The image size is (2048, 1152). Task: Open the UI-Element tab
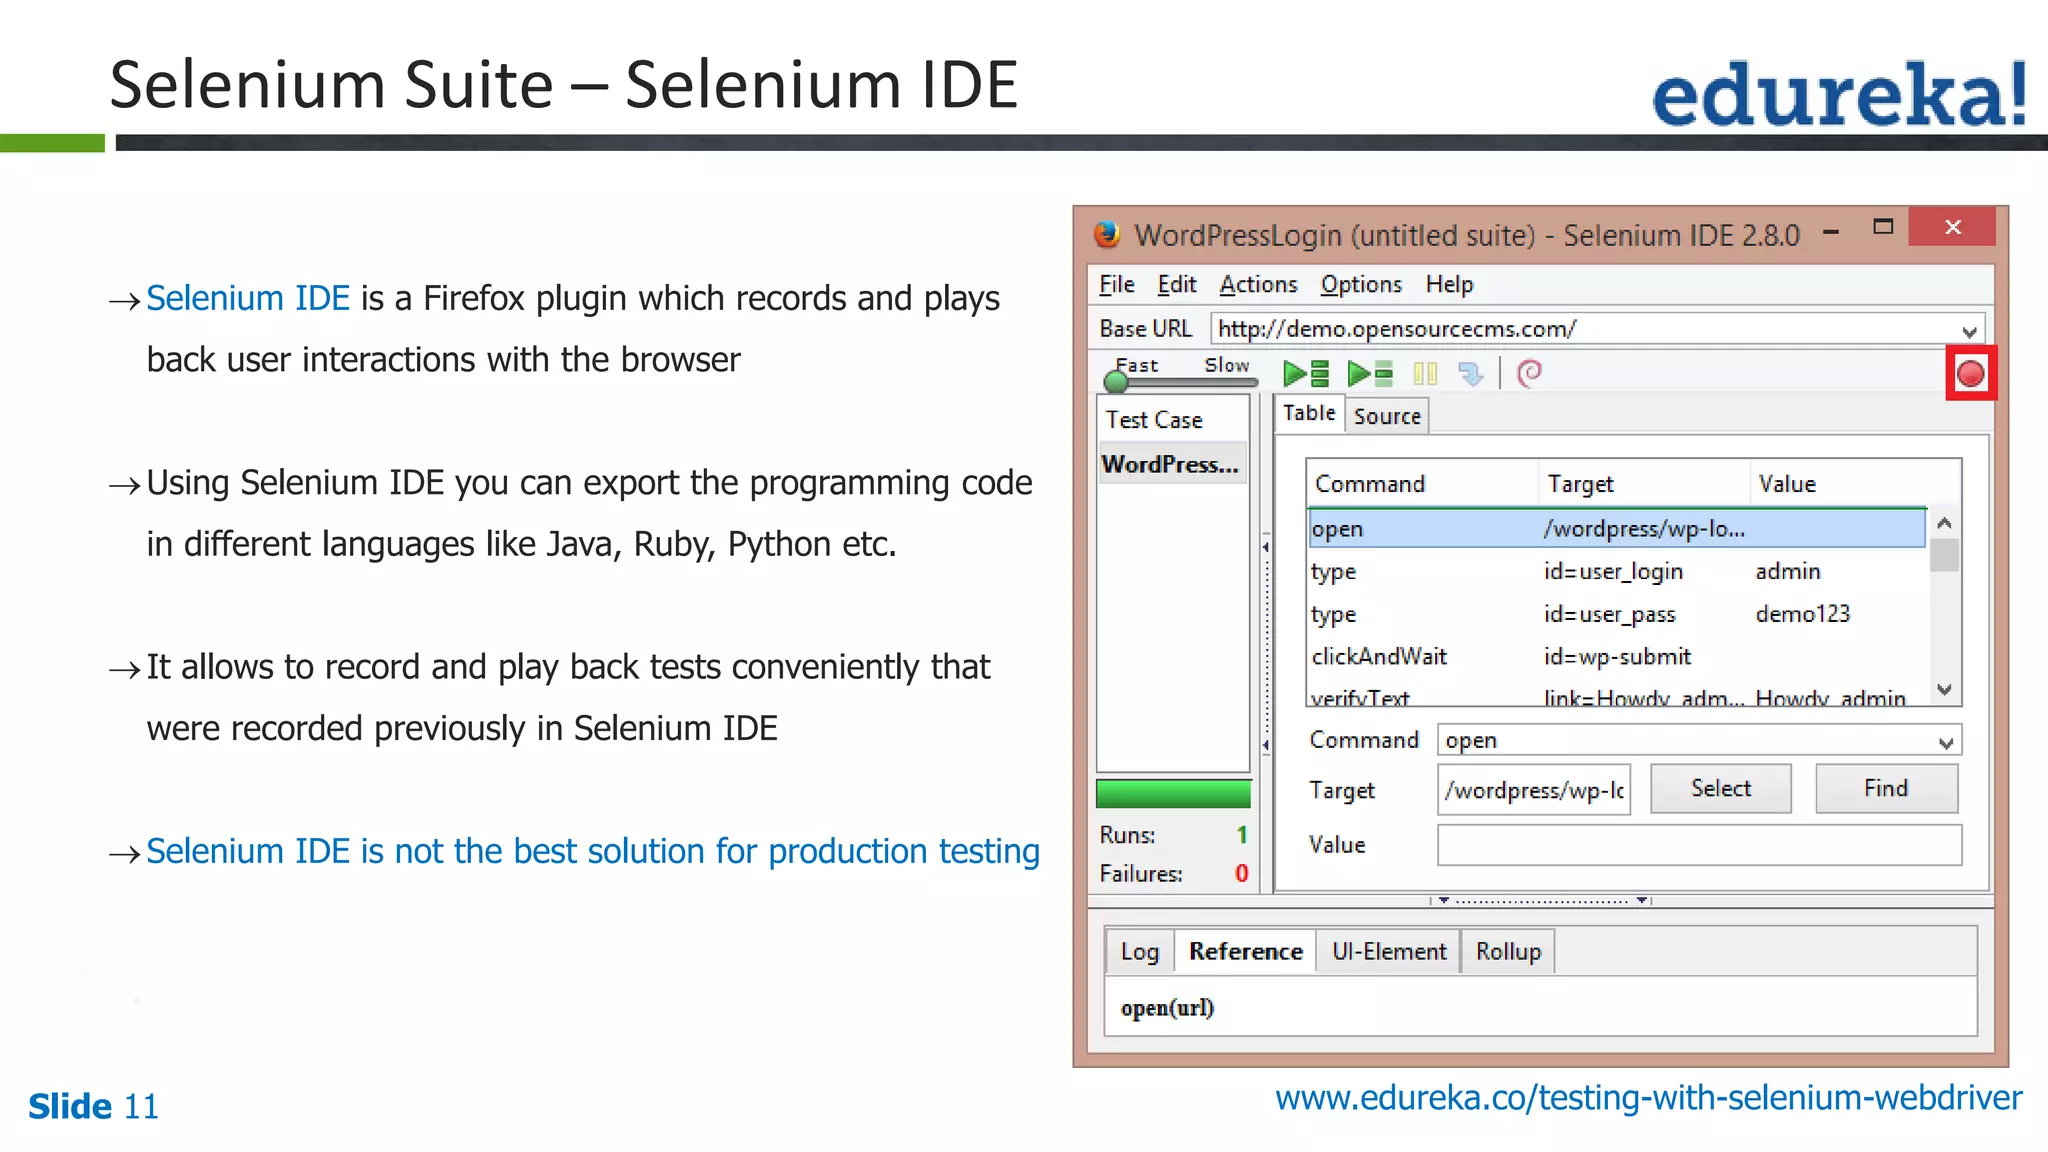pyautogui.click(x=1389, y=951)
